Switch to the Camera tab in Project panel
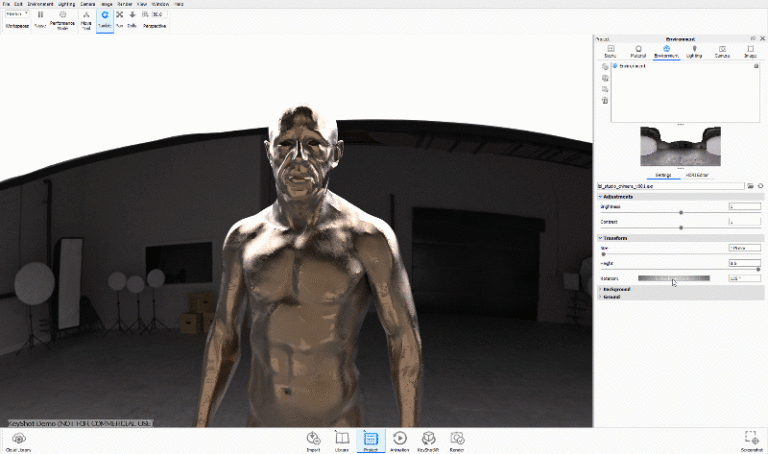The width and height of the screenshot is (768, 454). coord(722,51)
